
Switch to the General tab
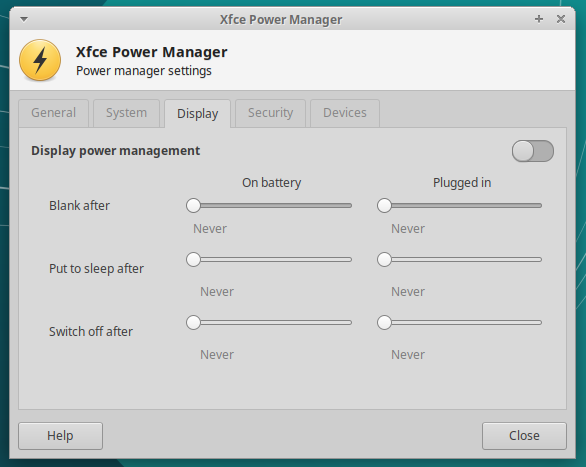(x=53, y=113)
